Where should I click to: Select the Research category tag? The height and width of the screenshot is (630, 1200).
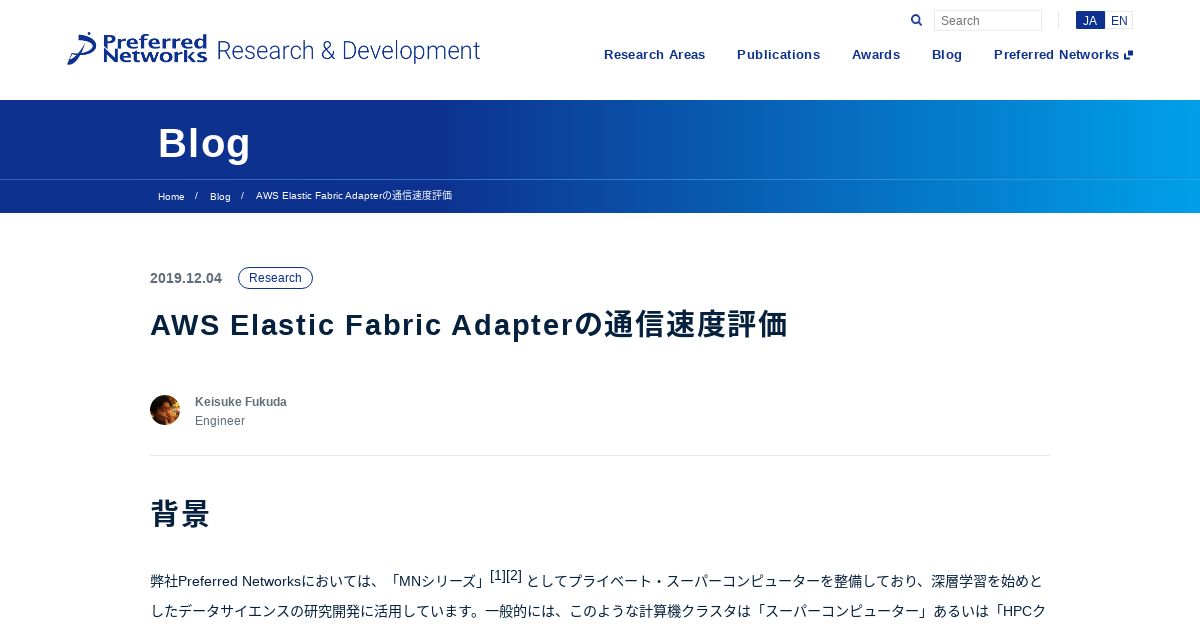pos(275,278)
